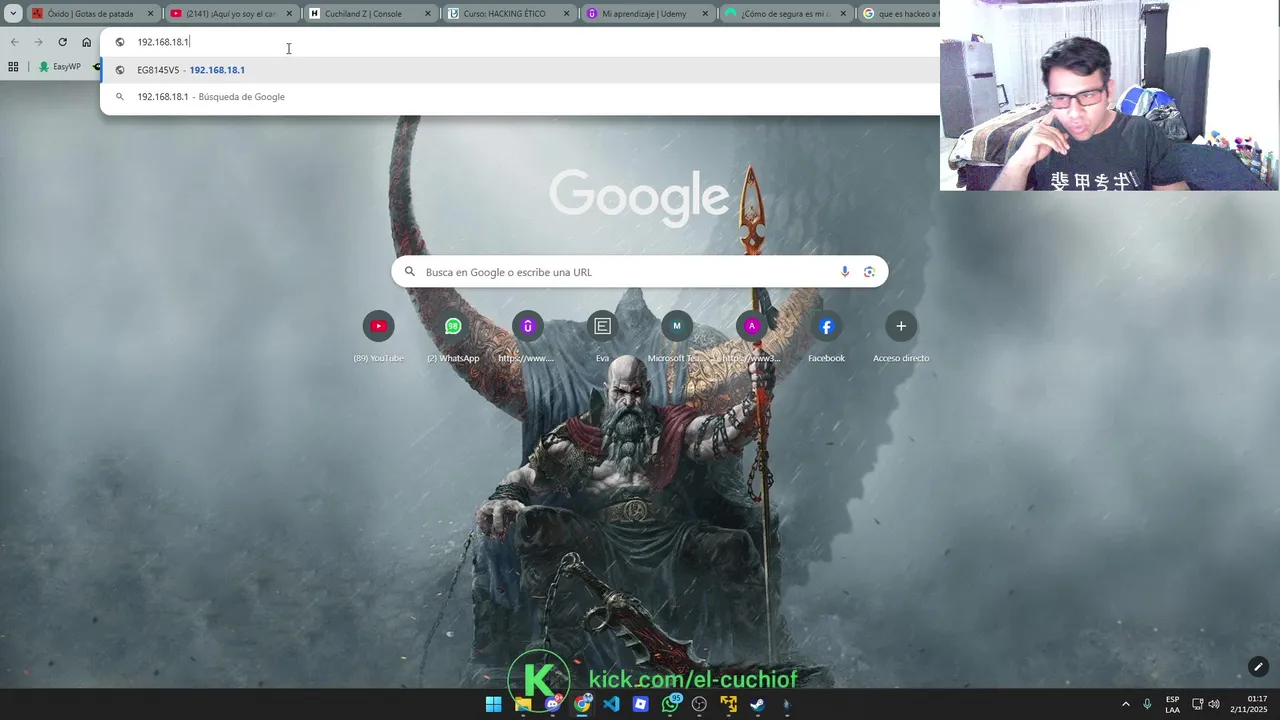Close the 'Cuchiland Z | Console' tab
1280x720 pixels.
(428, 14)
